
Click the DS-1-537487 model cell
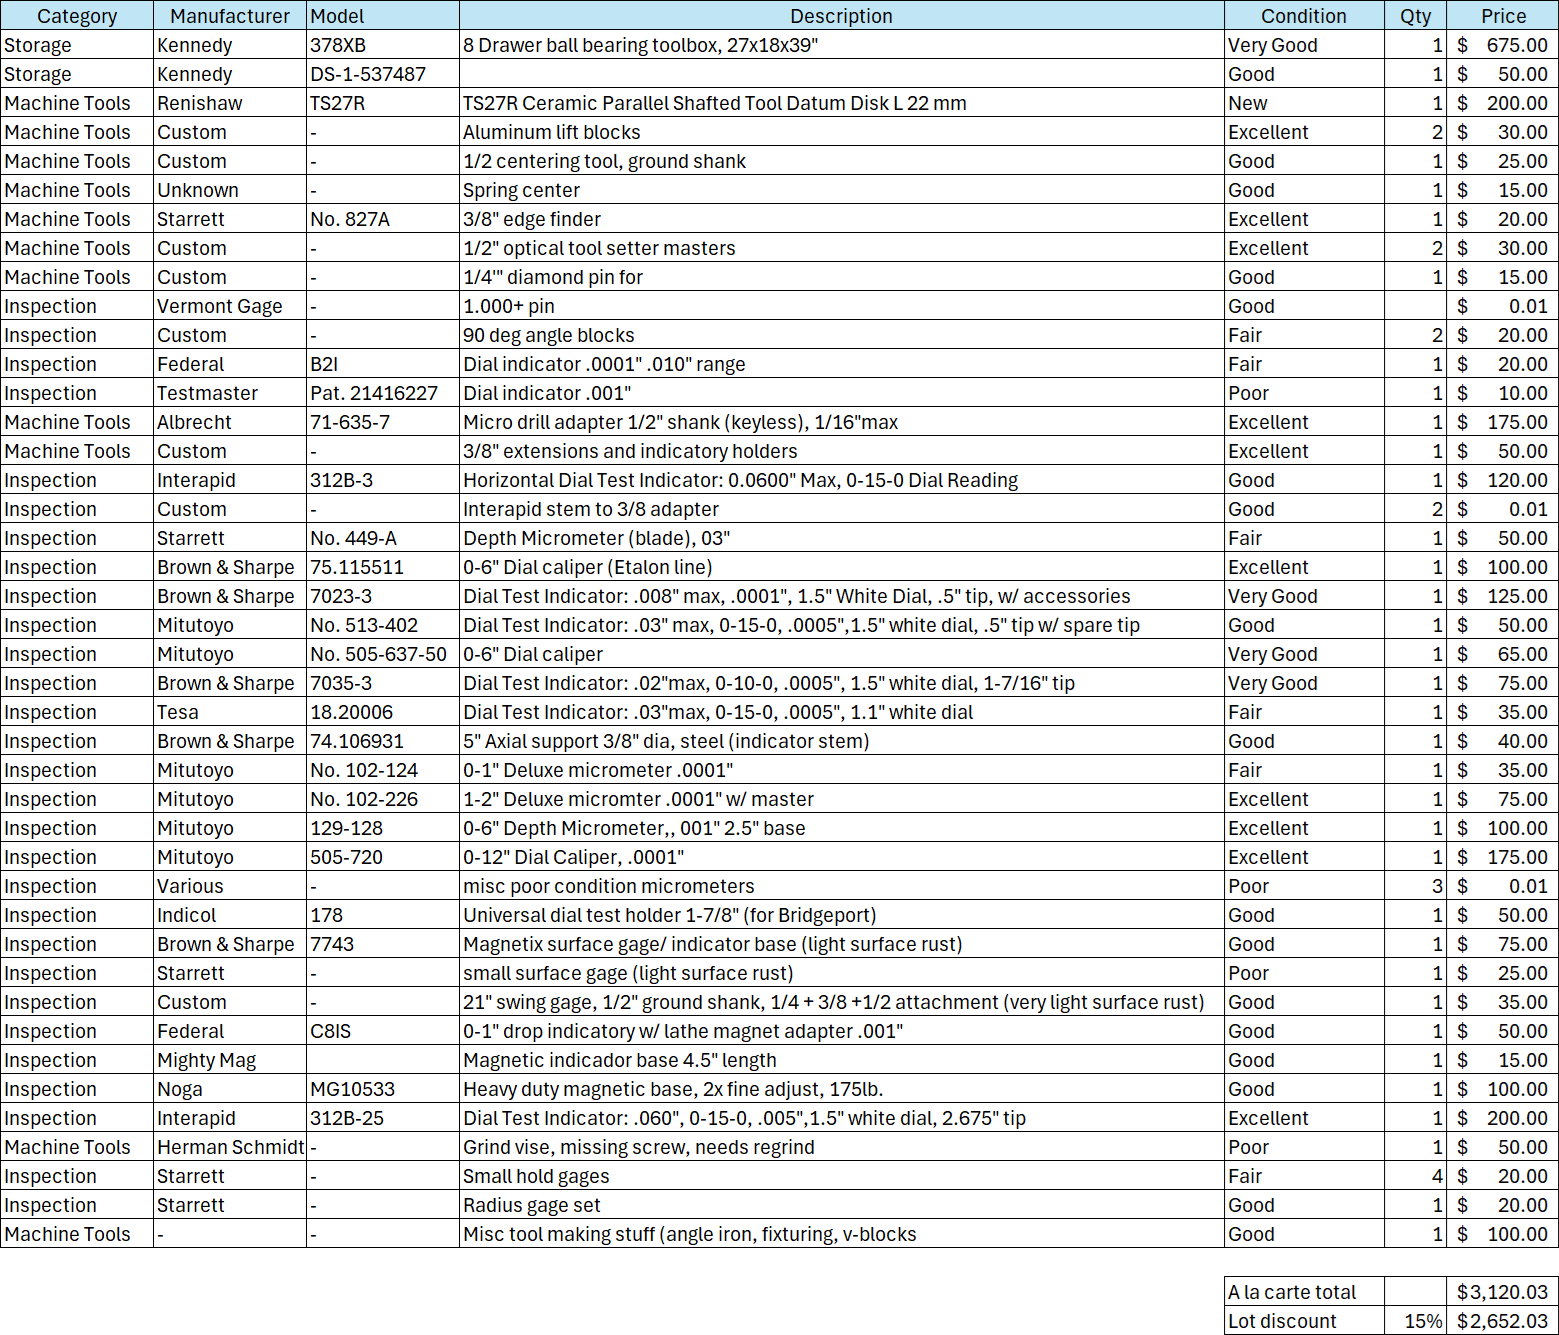(383, 74)
